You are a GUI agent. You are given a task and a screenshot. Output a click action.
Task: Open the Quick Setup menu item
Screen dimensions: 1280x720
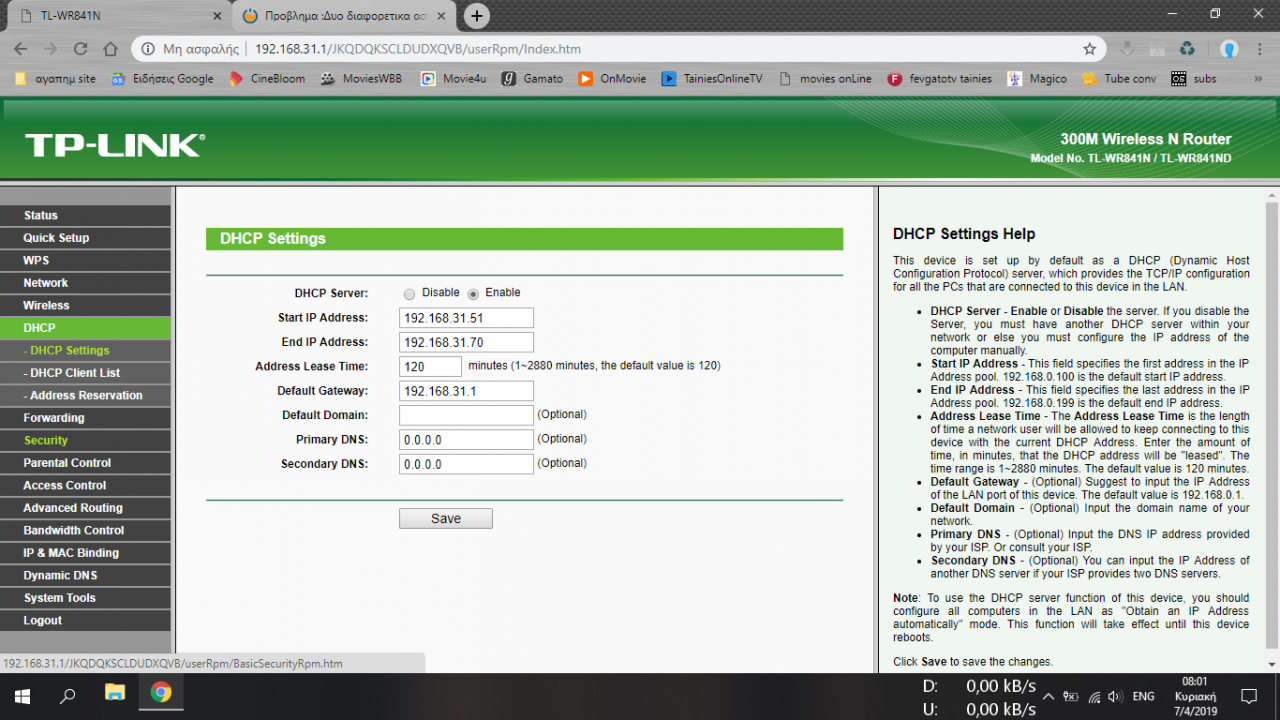point(85,238)
